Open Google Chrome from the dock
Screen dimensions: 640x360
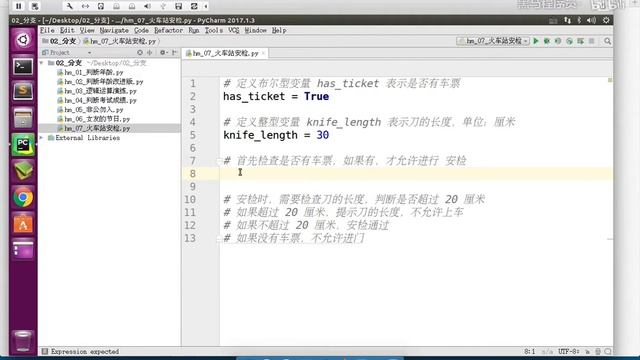click(23, 198)
